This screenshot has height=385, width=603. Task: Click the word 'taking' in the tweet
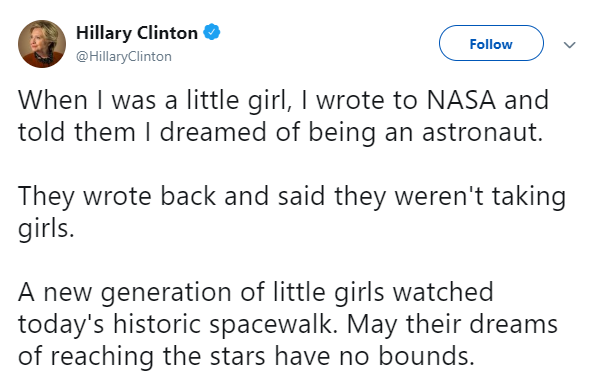[529, 197]
